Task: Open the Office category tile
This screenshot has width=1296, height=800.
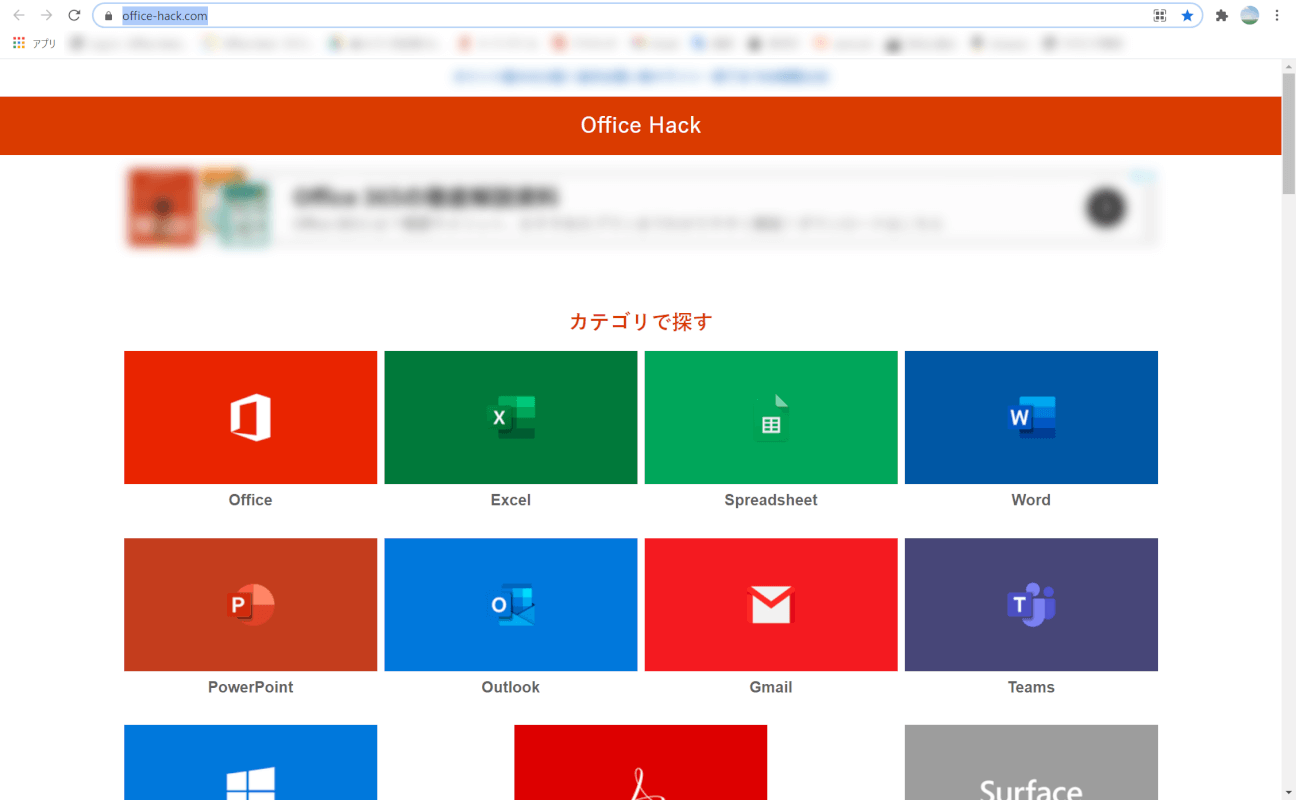Action: [250, 417]
